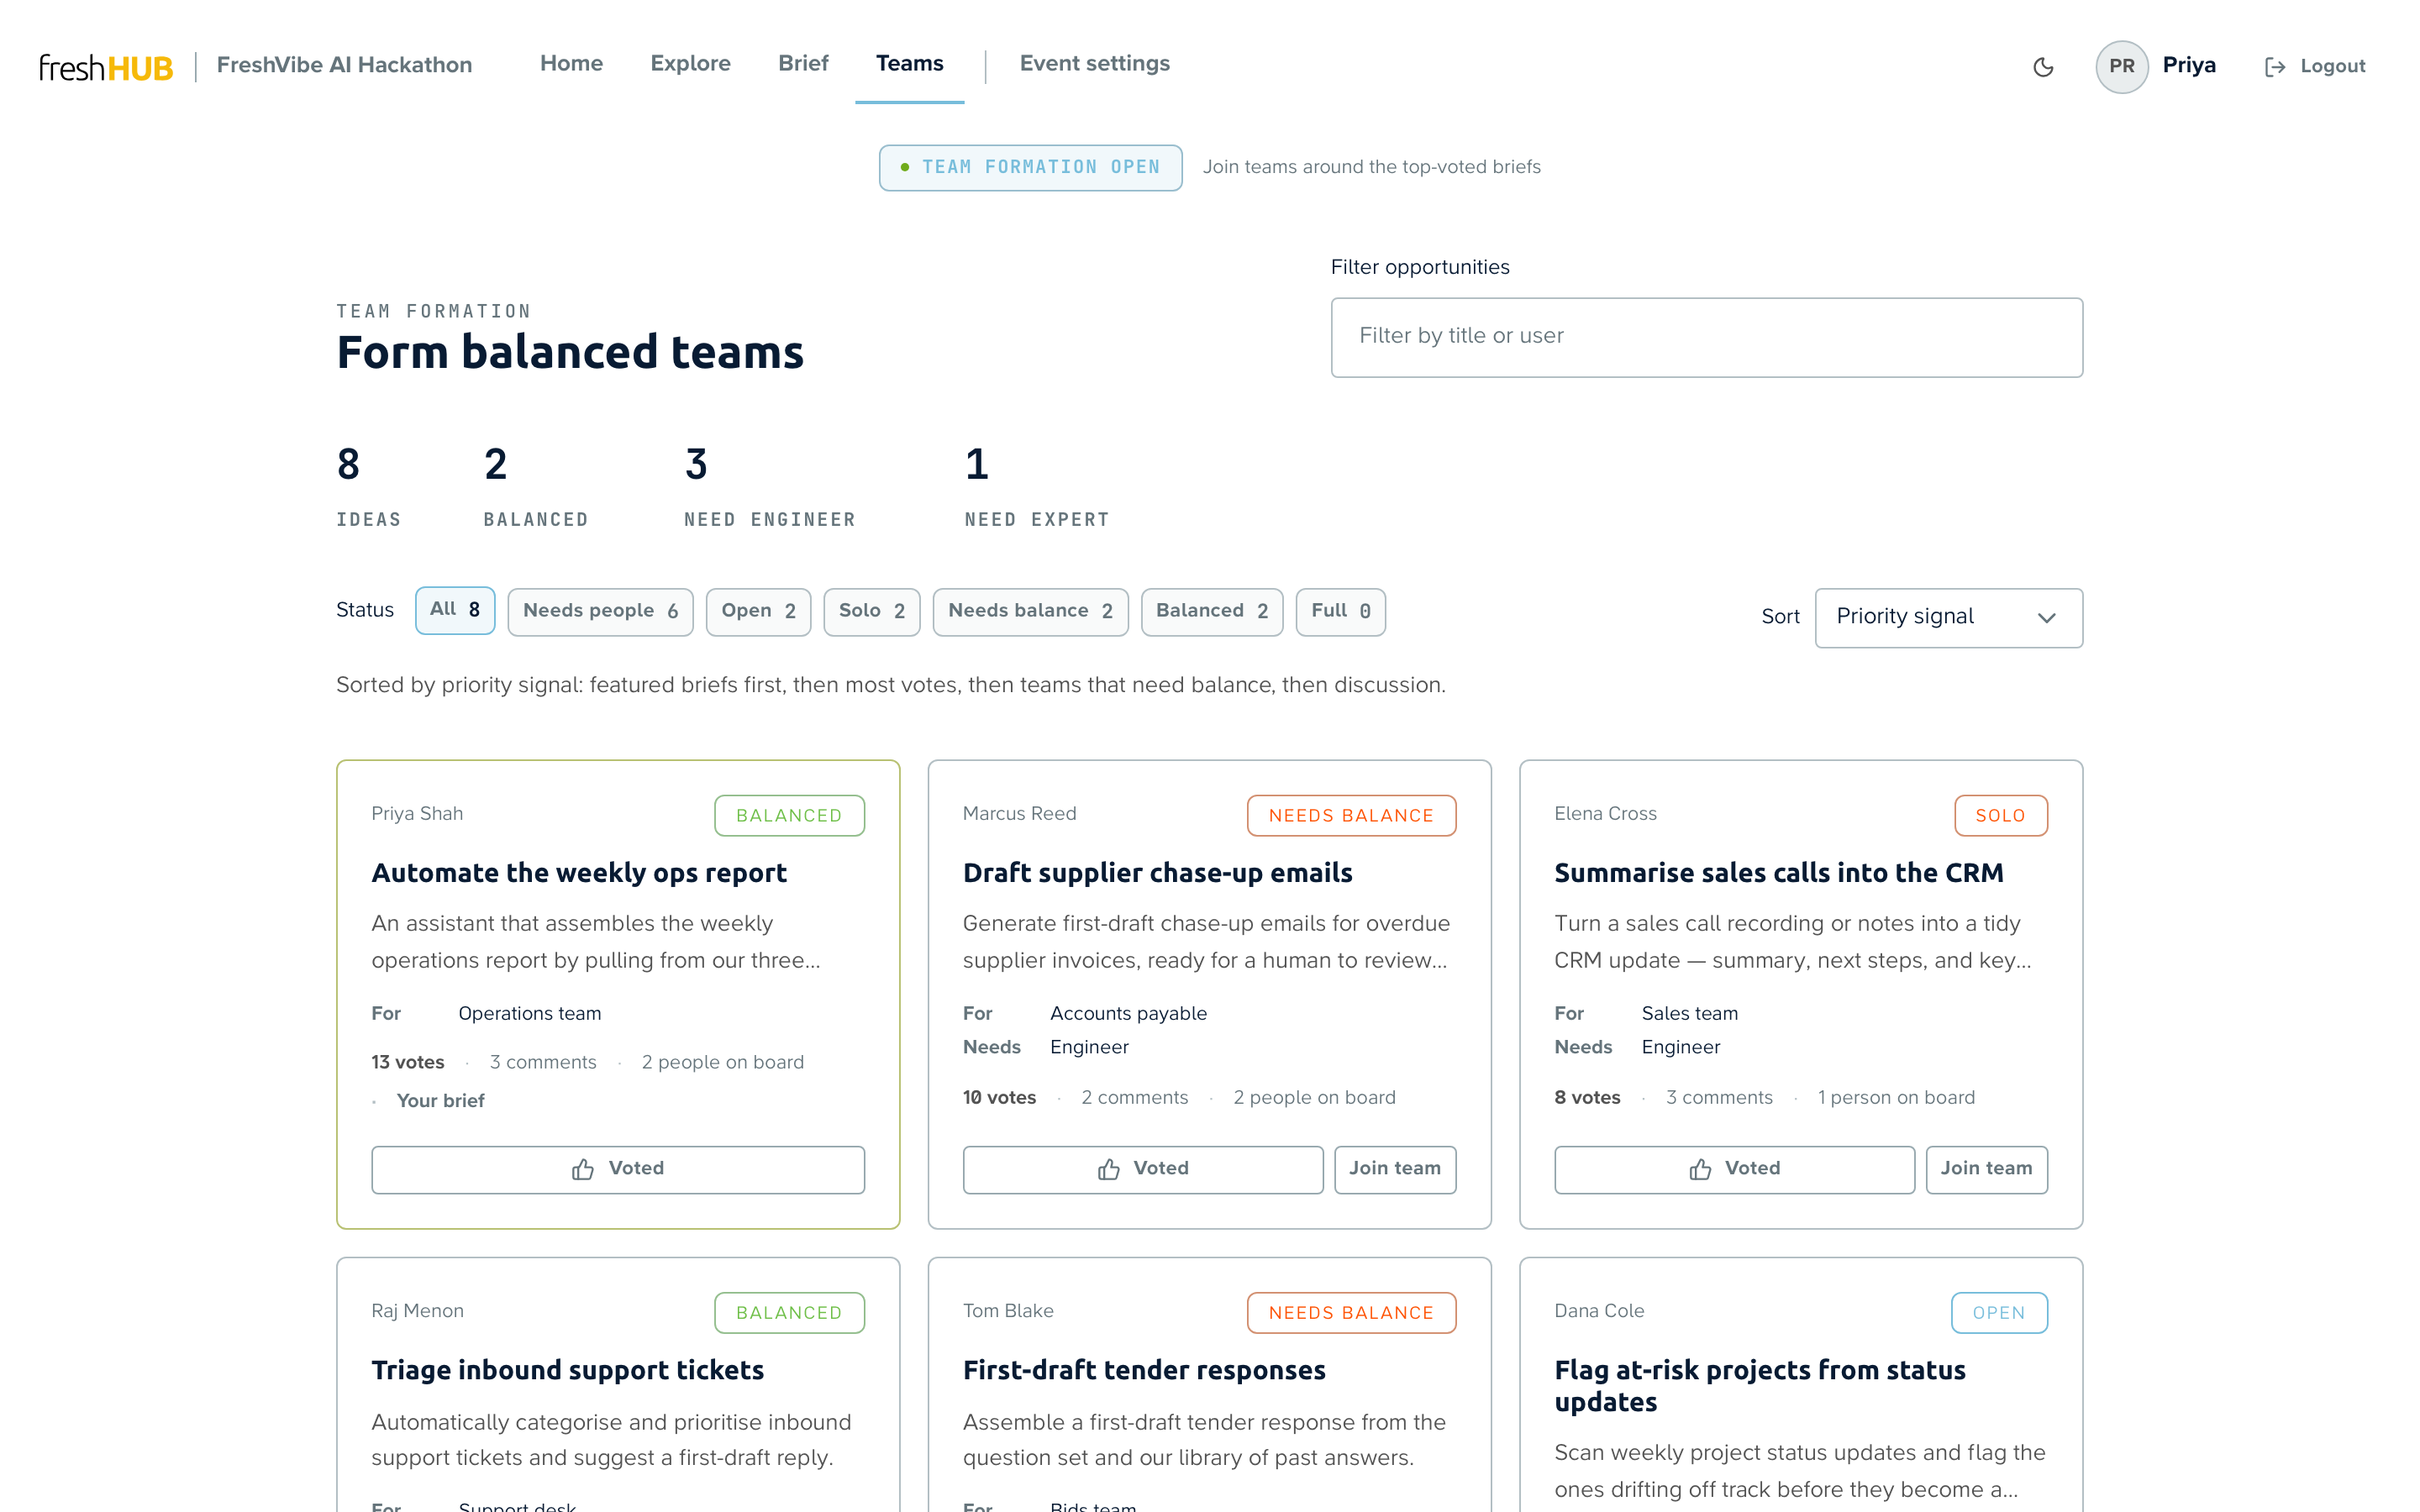Screen dimensions: 2420x1512
Task: Click thumbs-up icon on Automate weekly ops report
Action: click(583, 1169)
